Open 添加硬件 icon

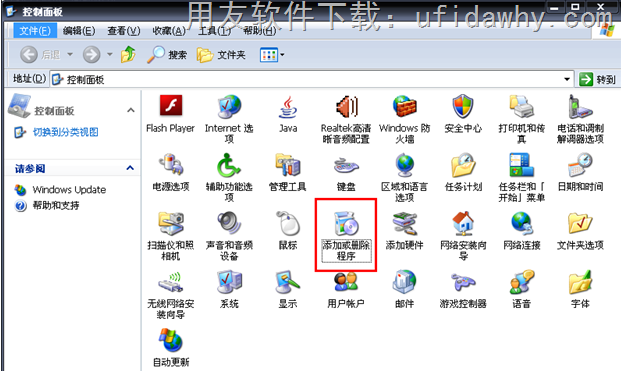pos(405,223)
